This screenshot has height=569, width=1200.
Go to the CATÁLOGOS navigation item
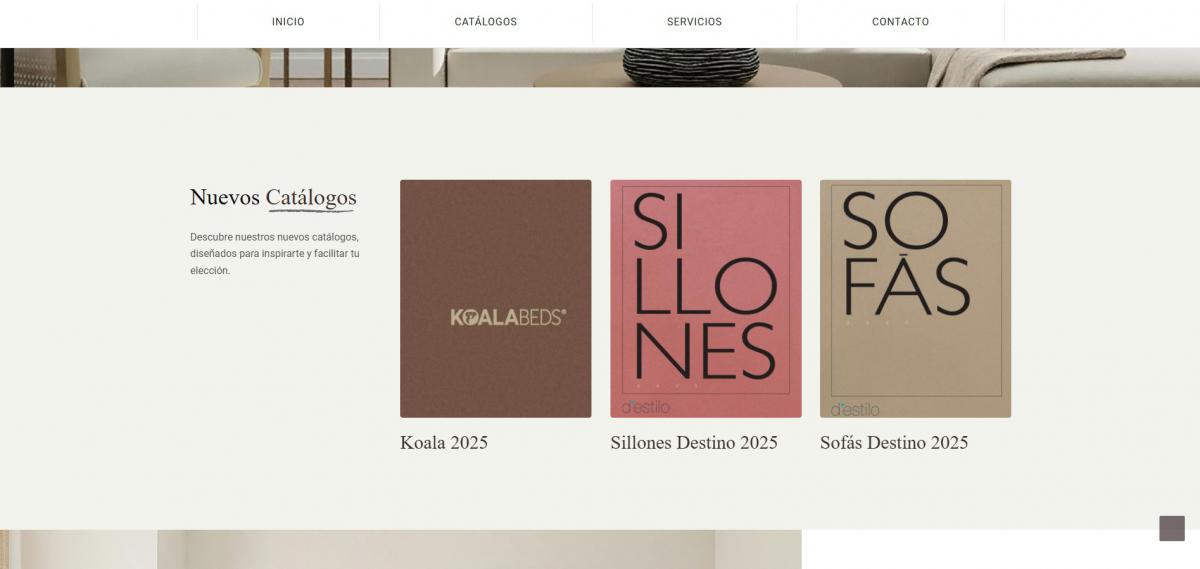[x=485, y=22]
